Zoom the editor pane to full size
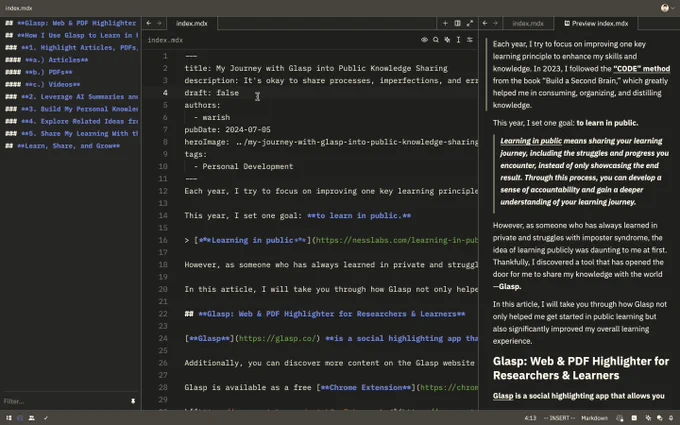The height and width of the screenshot is (425, 680). click(x=470, y=23)
